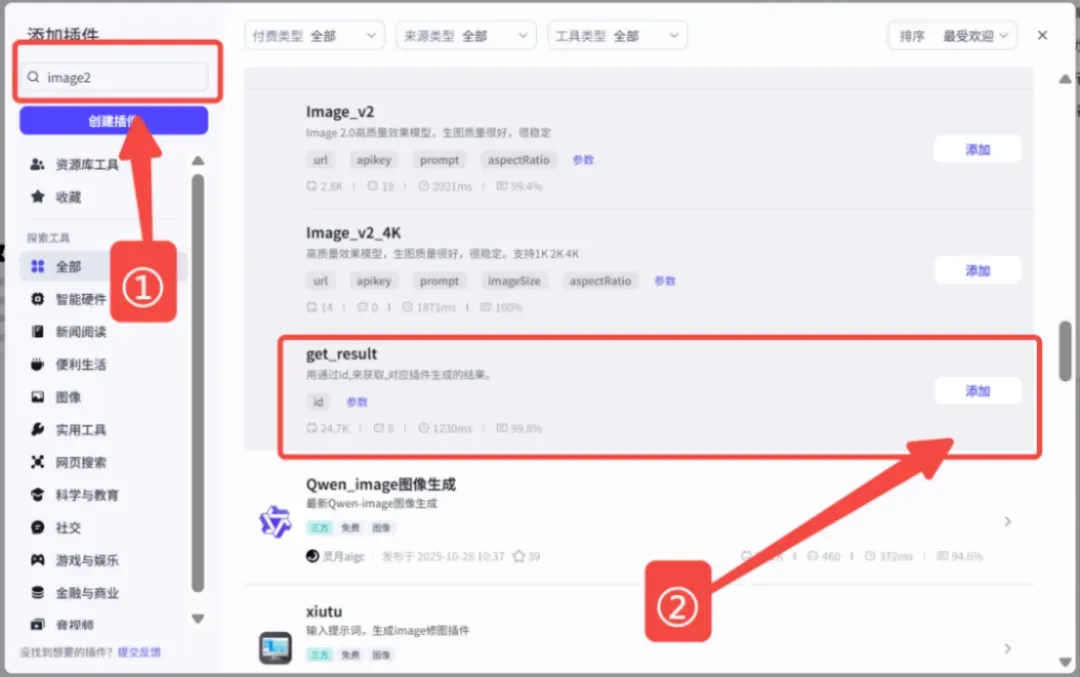Screen dimensions: 1080x677
Task: Select the 社交 category
Action: pos(56,528)
